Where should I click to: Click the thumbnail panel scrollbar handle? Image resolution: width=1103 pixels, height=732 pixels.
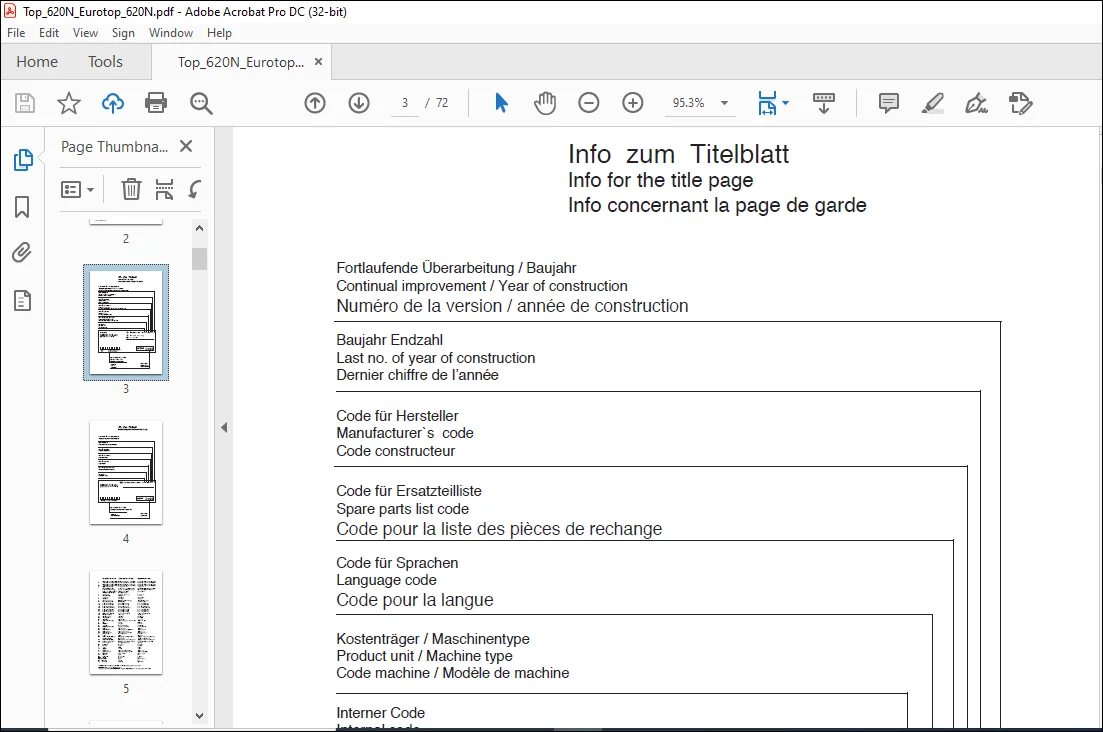coord(199,259)
